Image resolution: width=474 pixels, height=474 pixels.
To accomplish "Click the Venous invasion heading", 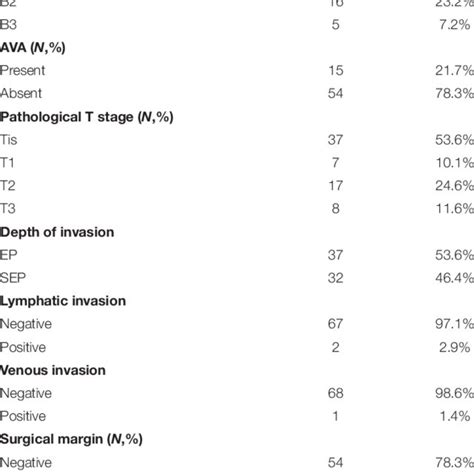I will (53, 370).
